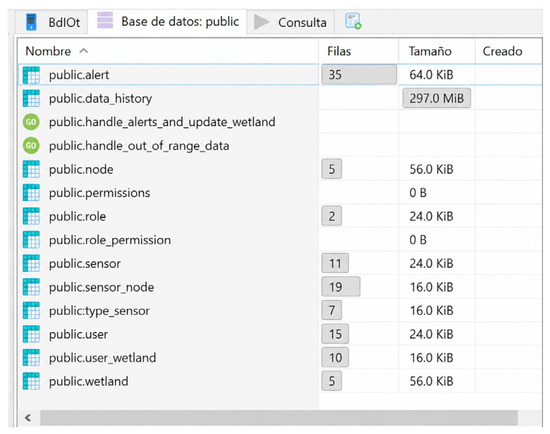This screenshot has width=550, height=434.
Task: Click the table icon beside public.wetland
Action: click(31, 381)
